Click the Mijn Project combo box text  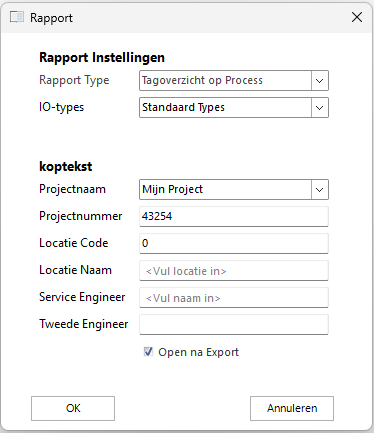[x=172, y=189]
